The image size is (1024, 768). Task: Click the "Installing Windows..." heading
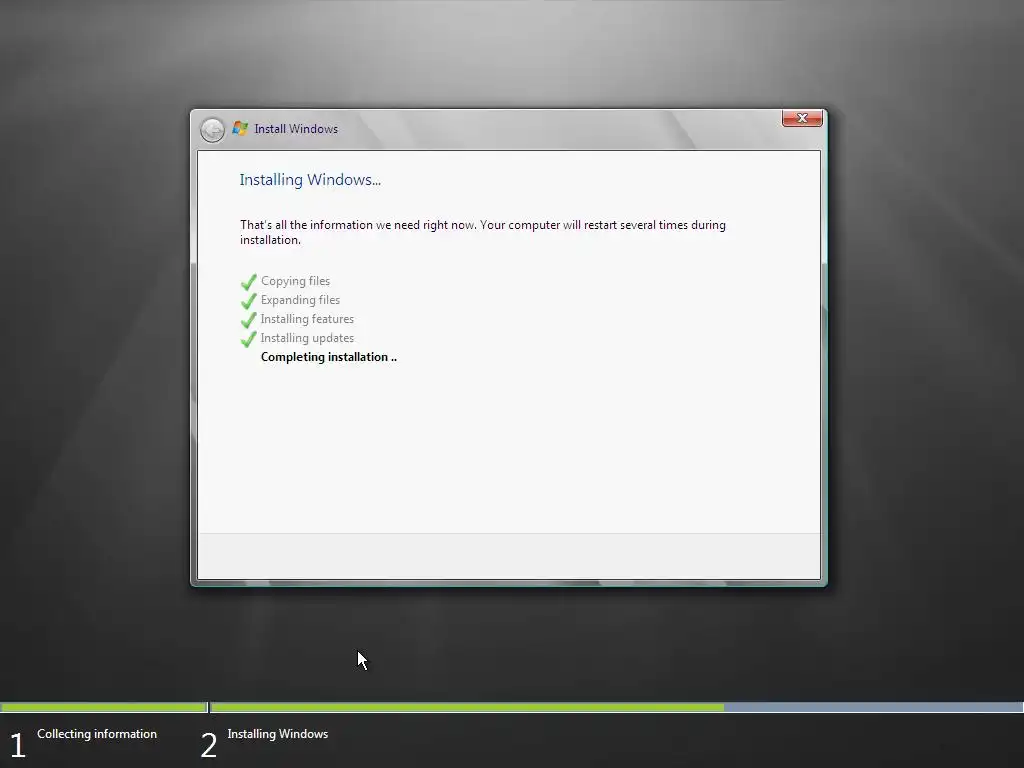310,180
